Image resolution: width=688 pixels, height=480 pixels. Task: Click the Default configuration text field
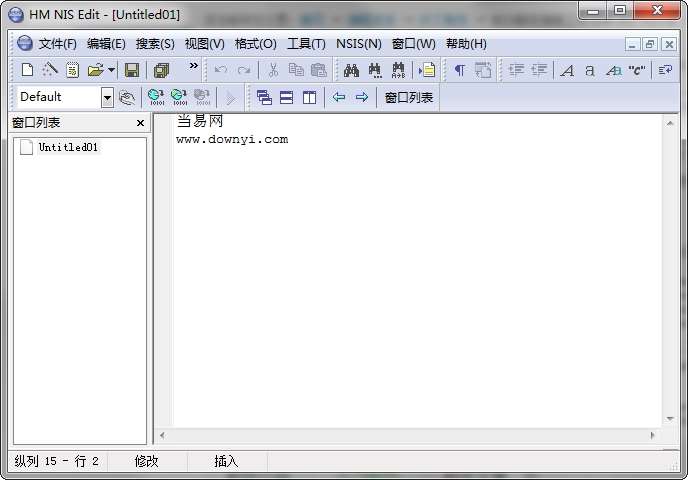click(59, 97)
